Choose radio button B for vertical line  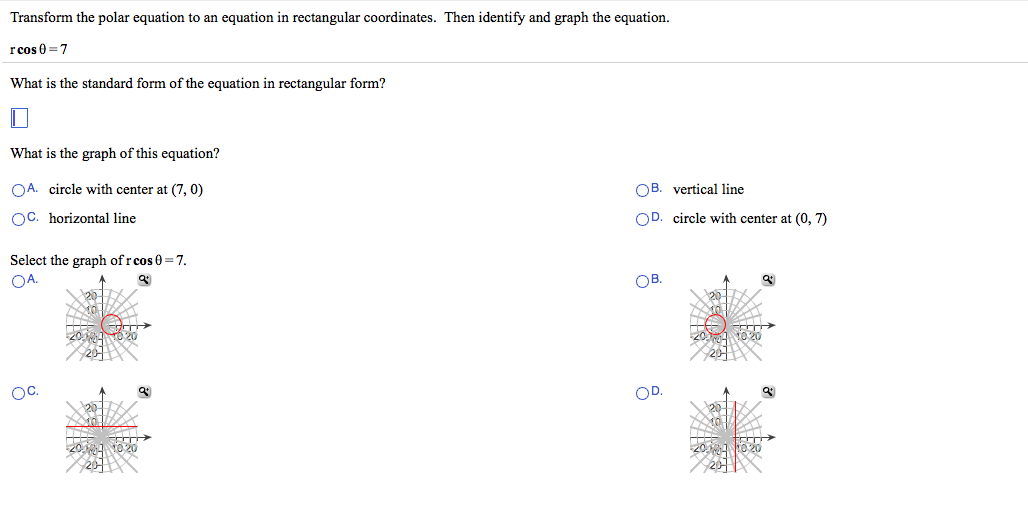point(642,190)
